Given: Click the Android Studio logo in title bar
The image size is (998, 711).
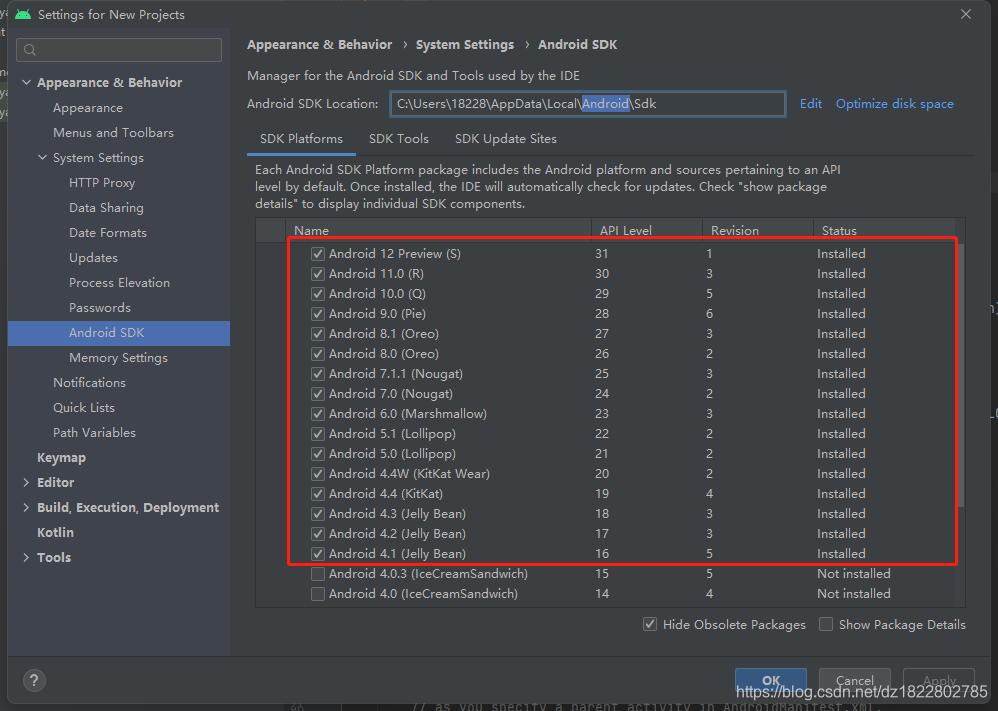Looking at the screenshot, I should coord(23,14).
